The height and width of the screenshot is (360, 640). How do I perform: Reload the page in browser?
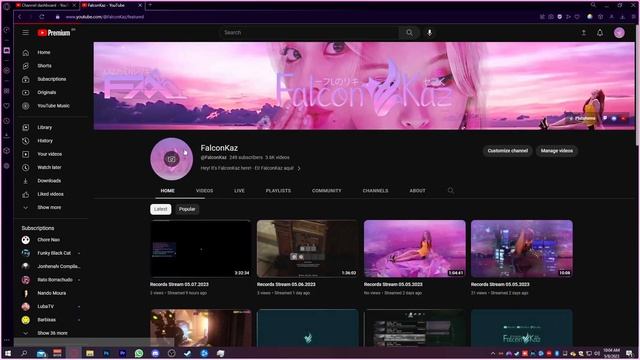click(x=42, y=17)
